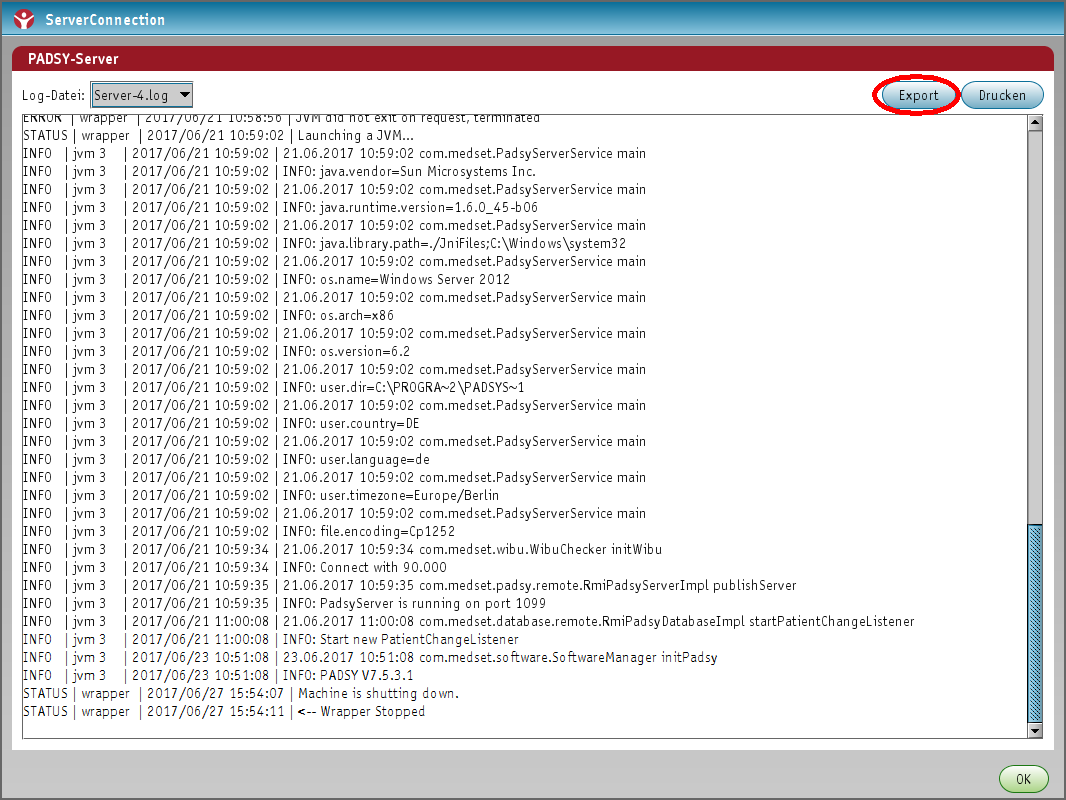The height and width of the screenshot is (800, 1066).
Task: Click the scrollbar down arrow
Action: point(1035,731)
